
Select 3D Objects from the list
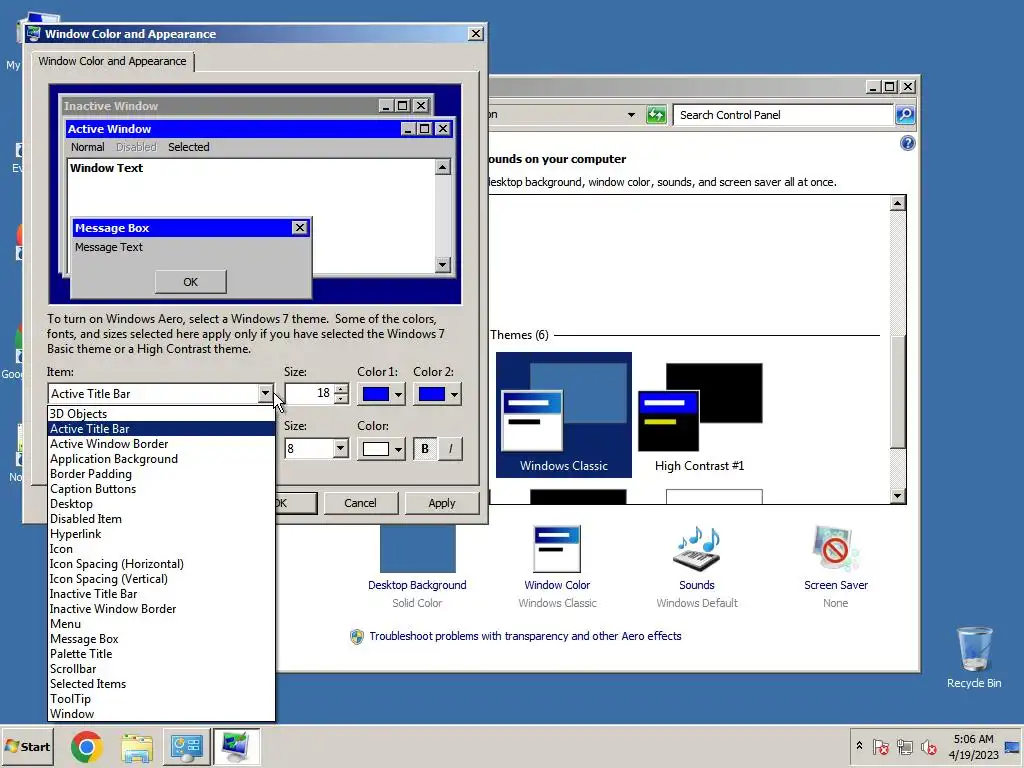pyautogui.click(x=161, y=414)
